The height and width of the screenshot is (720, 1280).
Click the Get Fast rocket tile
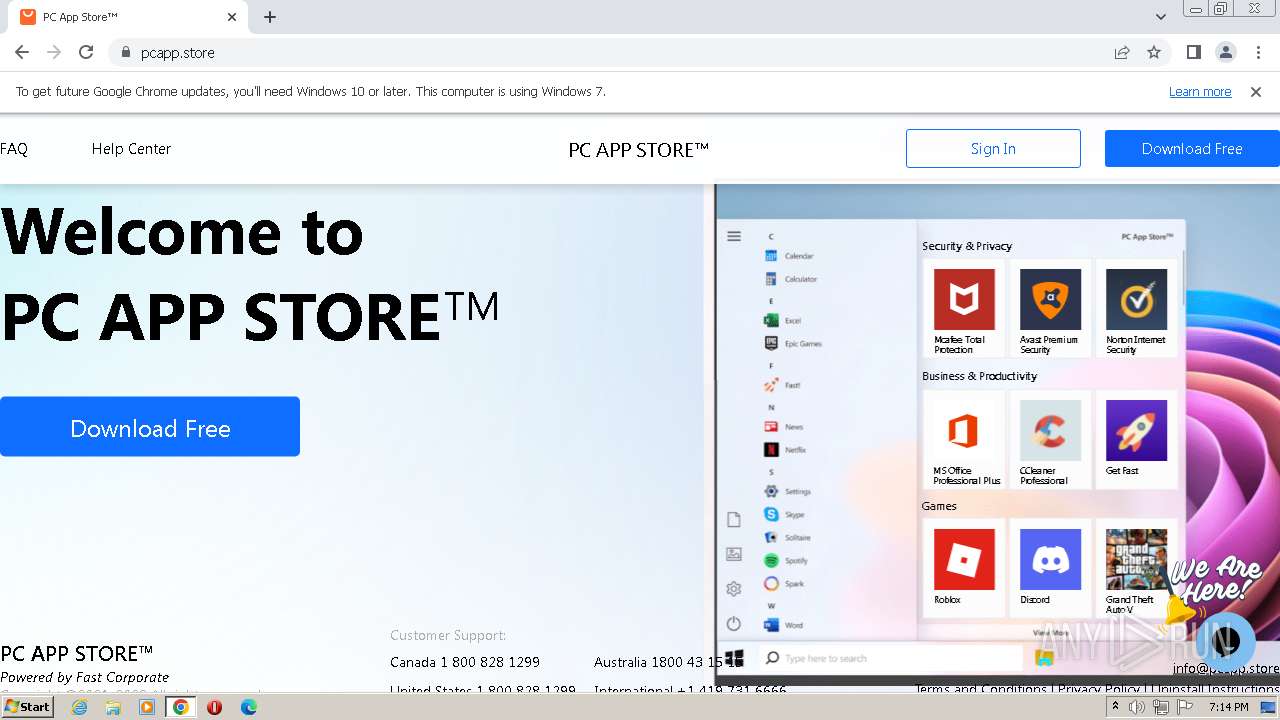pos(1136,440)
